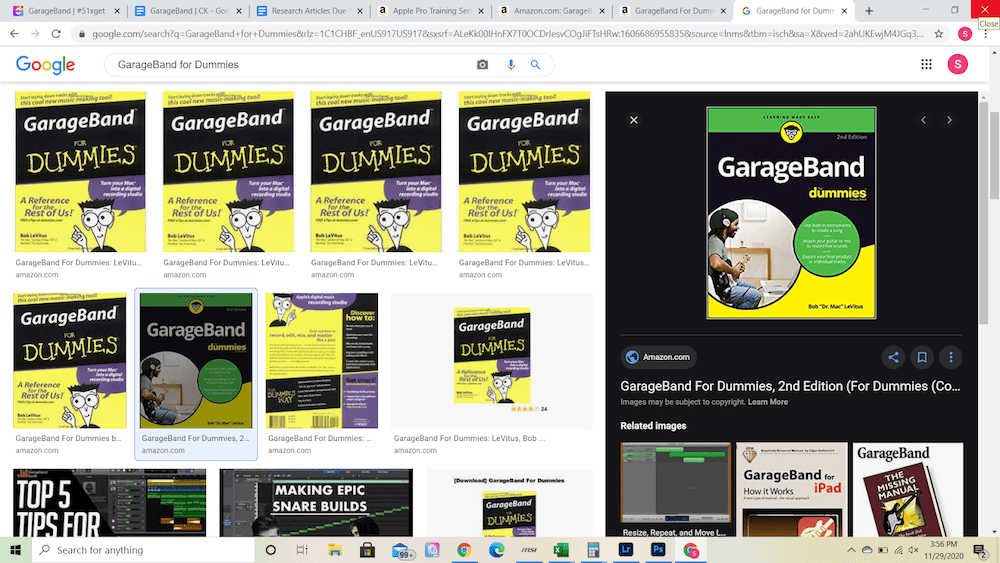This screenshot has width=1000, height=563.
Task: Click the blue search magnifier button
Action: (x=535, y=64)
